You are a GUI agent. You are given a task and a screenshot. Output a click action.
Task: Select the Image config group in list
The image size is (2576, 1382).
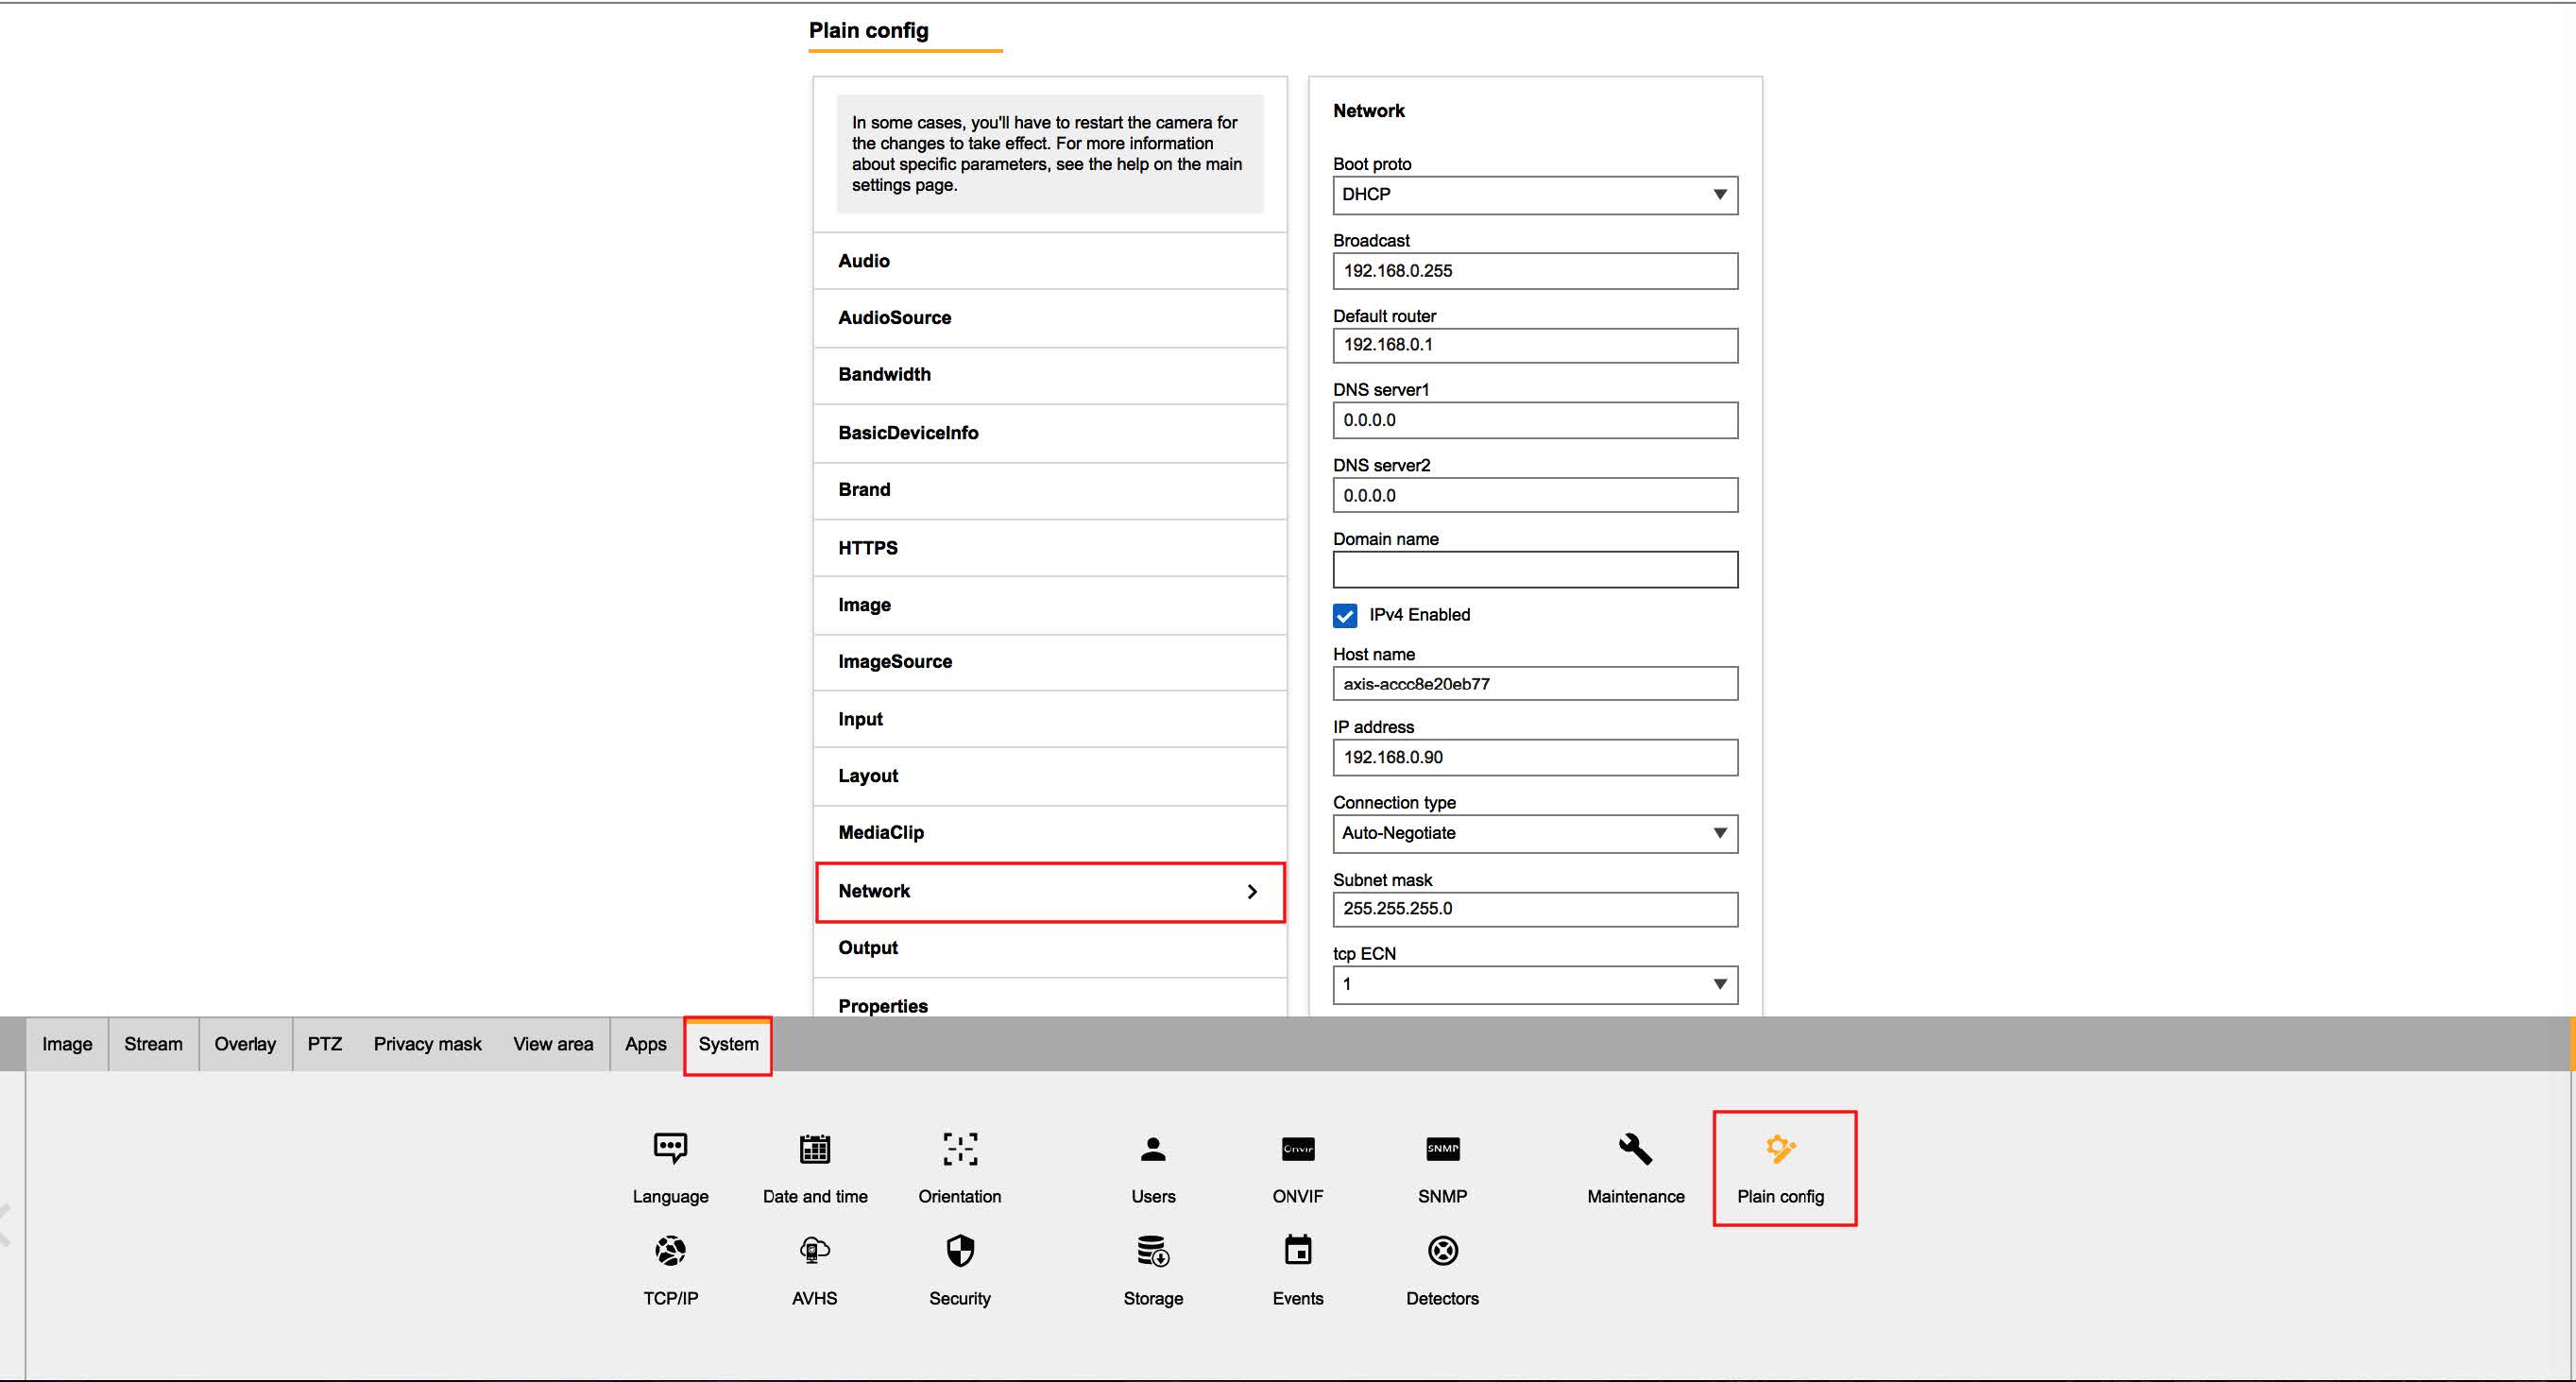pos(1050,605)
